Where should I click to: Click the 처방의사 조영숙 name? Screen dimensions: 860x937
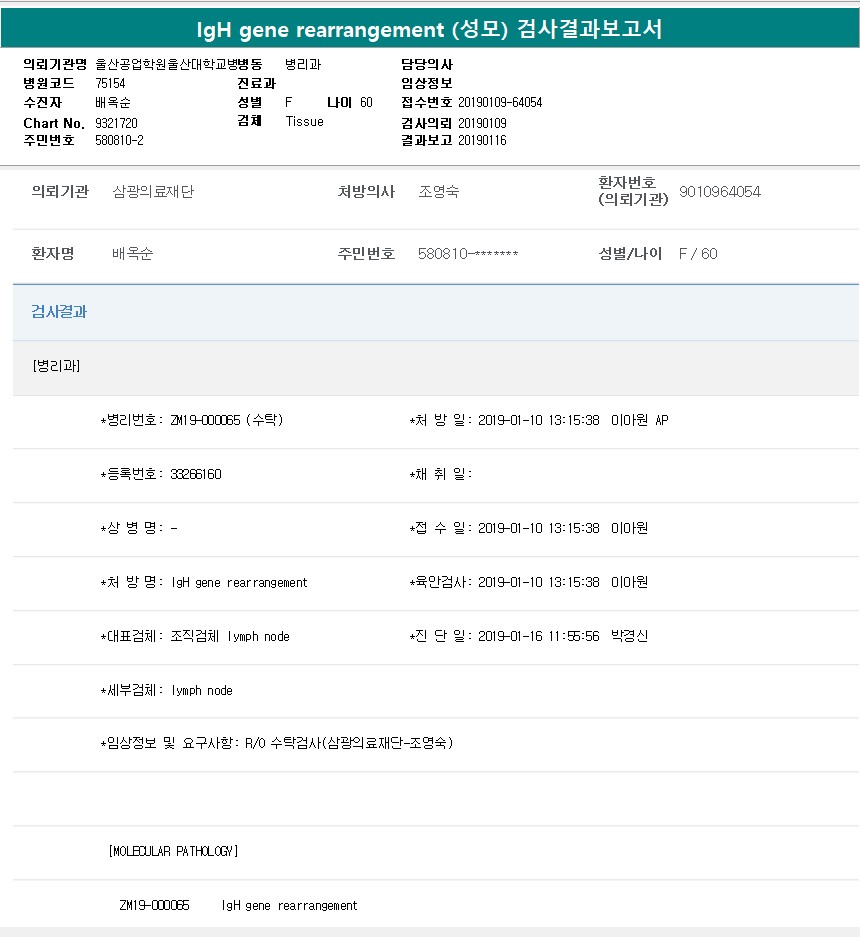(x=438, y=192)
